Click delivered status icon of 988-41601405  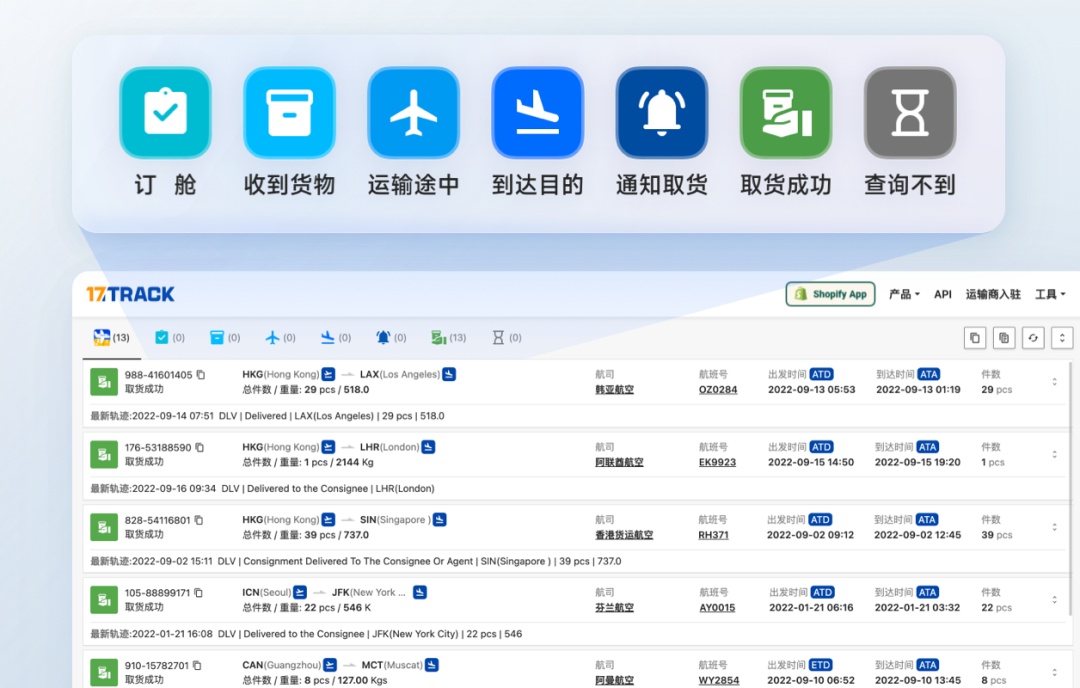pyautogui.click(x=104, y=382)
